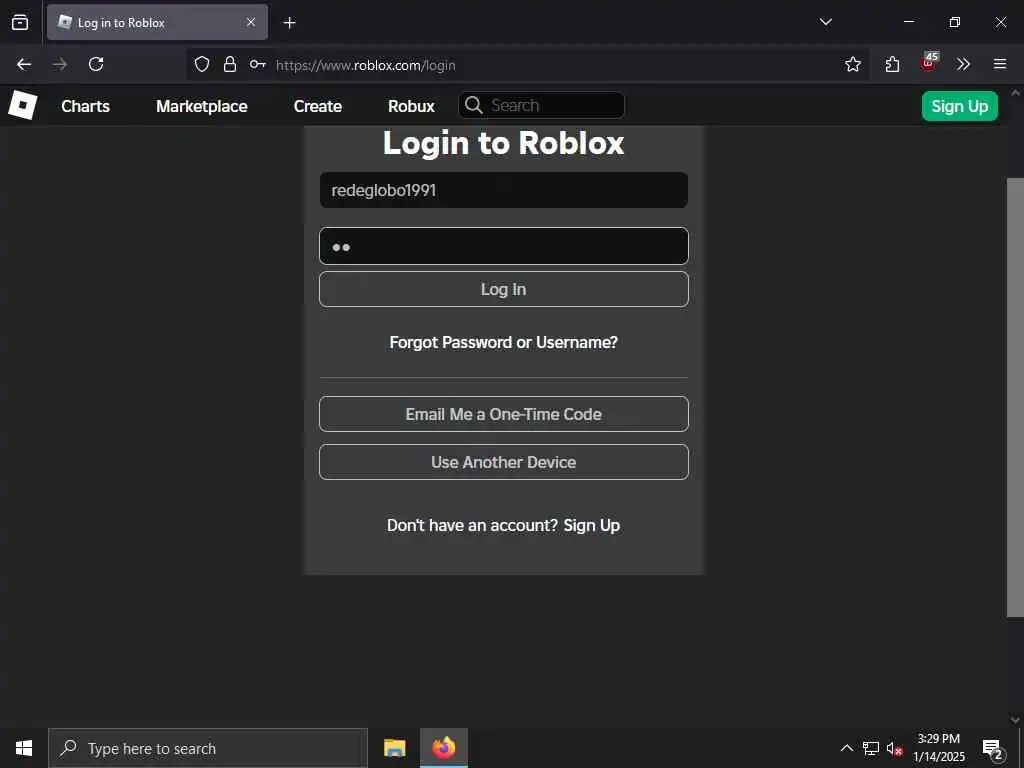Open File Explorer from the taskbar
The height and width of the screenshot is (768, 1024).
point(394,748)
